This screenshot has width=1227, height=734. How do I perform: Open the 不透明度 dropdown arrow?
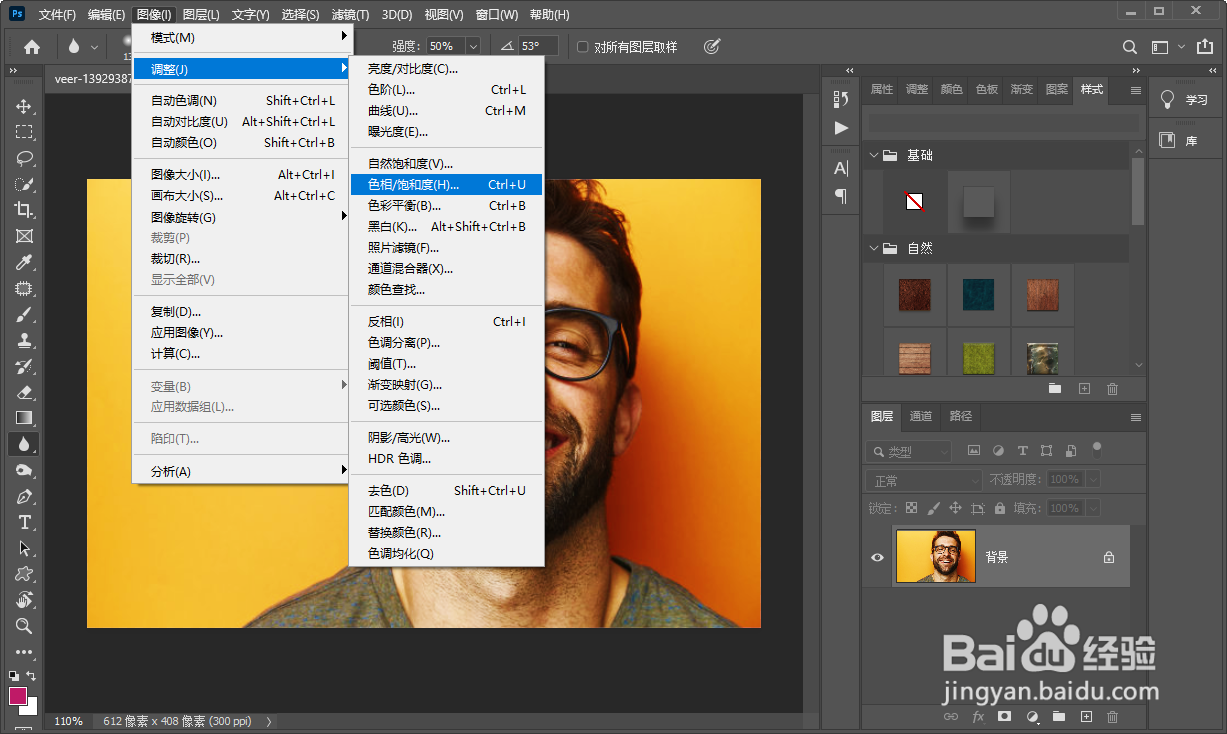(1092, 480)
